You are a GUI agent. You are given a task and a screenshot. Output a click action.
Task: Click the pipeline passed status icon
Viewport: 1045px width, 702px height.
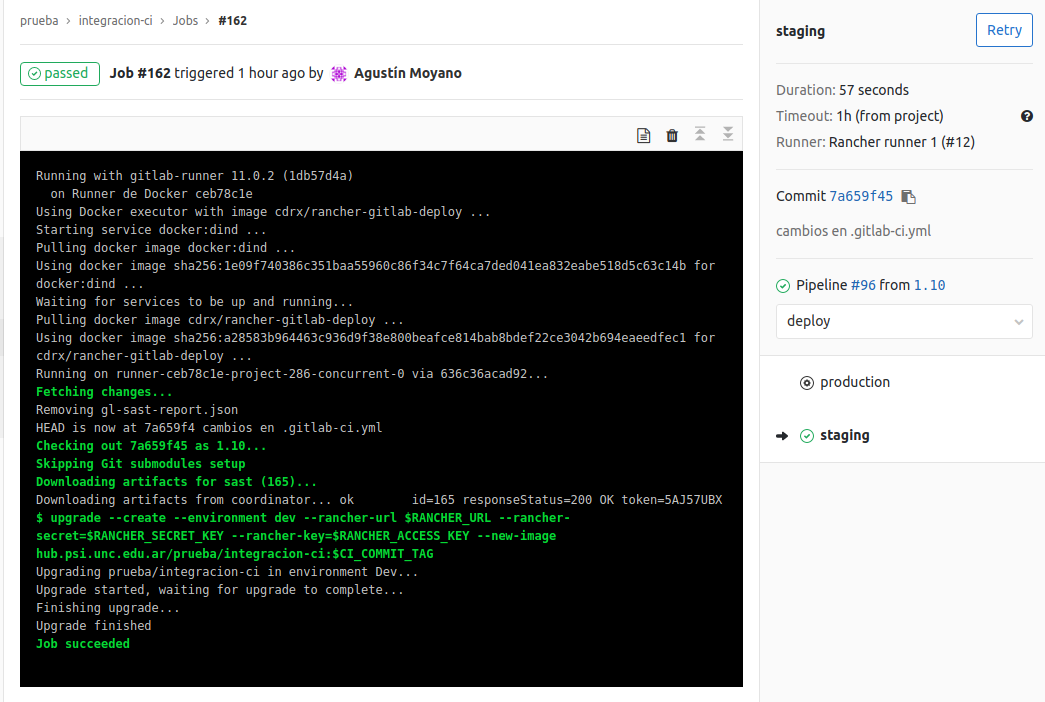coord(783,286)
